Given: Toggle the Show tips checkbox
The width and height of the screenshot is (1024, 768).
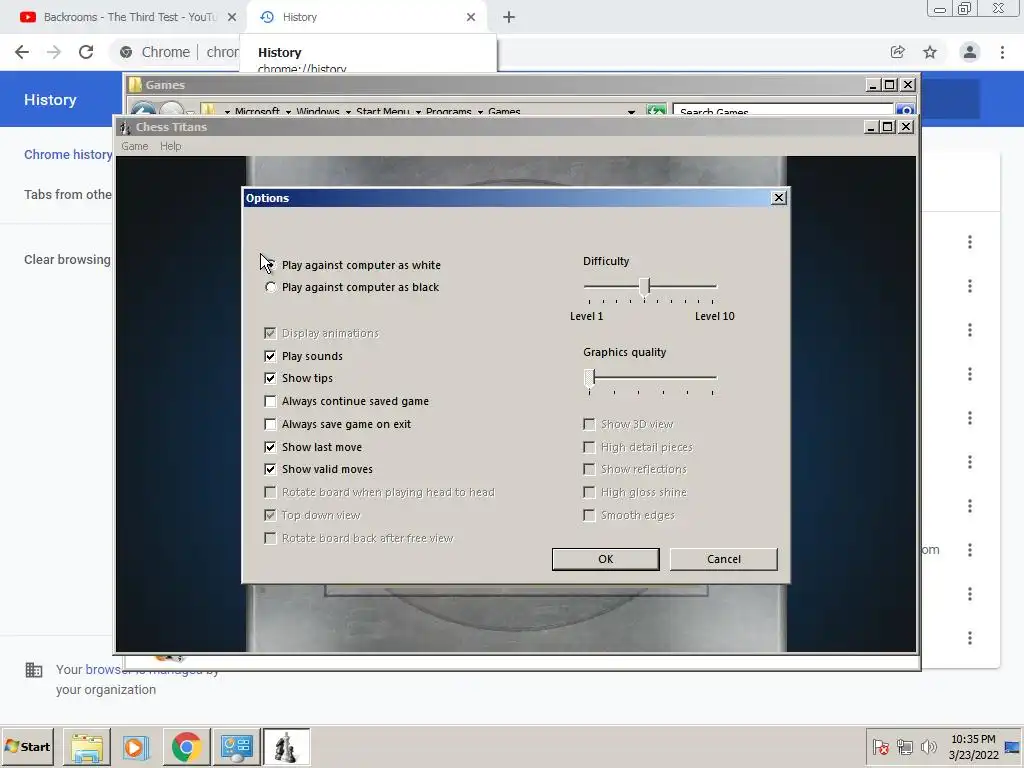Looking at the screenshot, I should coord(270,378).
